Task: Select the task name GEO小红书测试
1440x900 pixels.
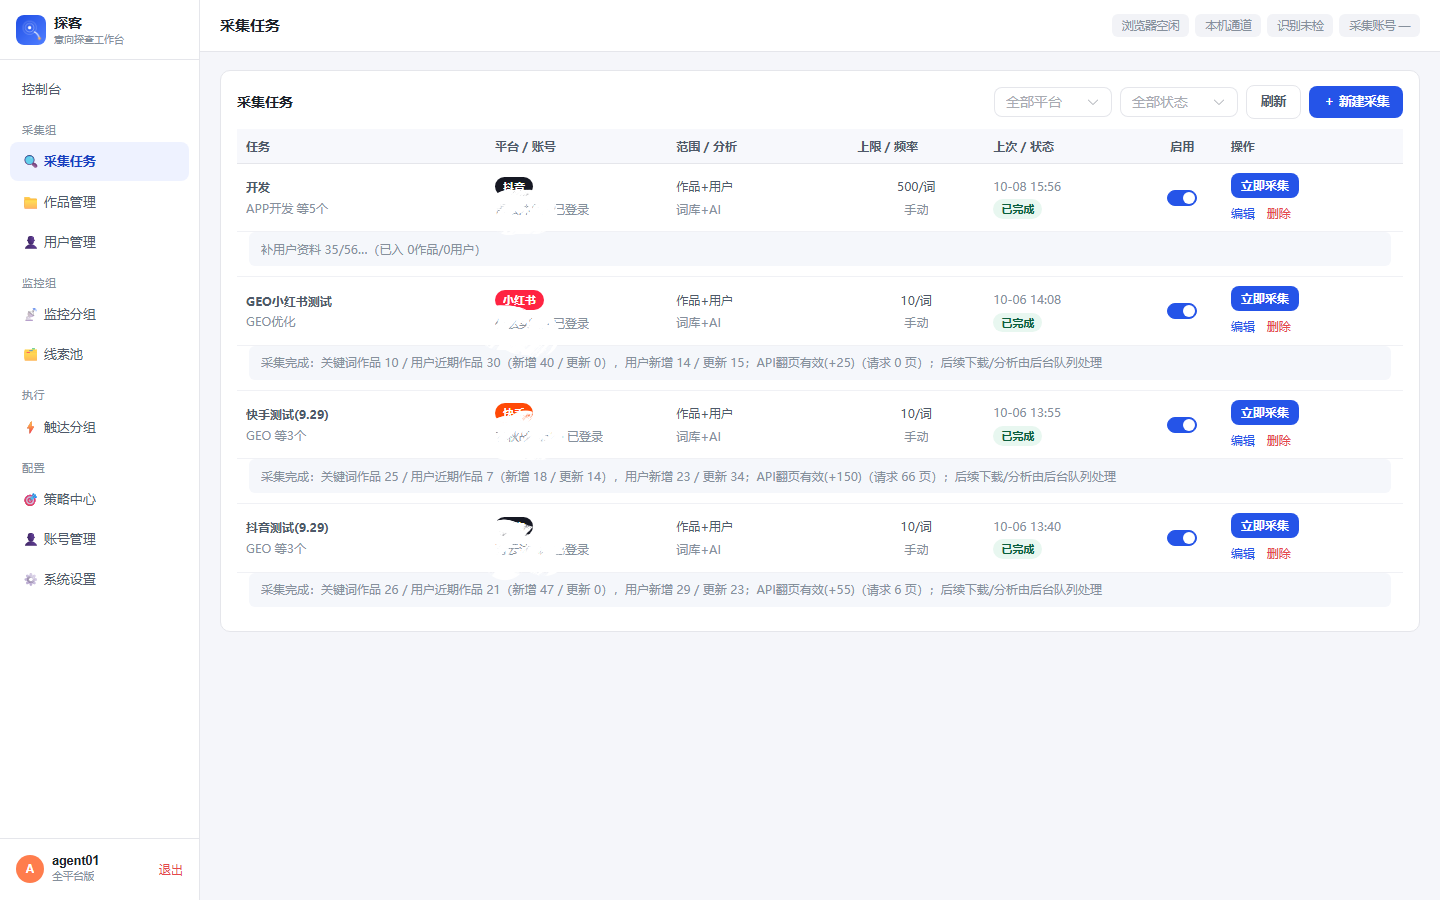Action: tap(289, 302)
